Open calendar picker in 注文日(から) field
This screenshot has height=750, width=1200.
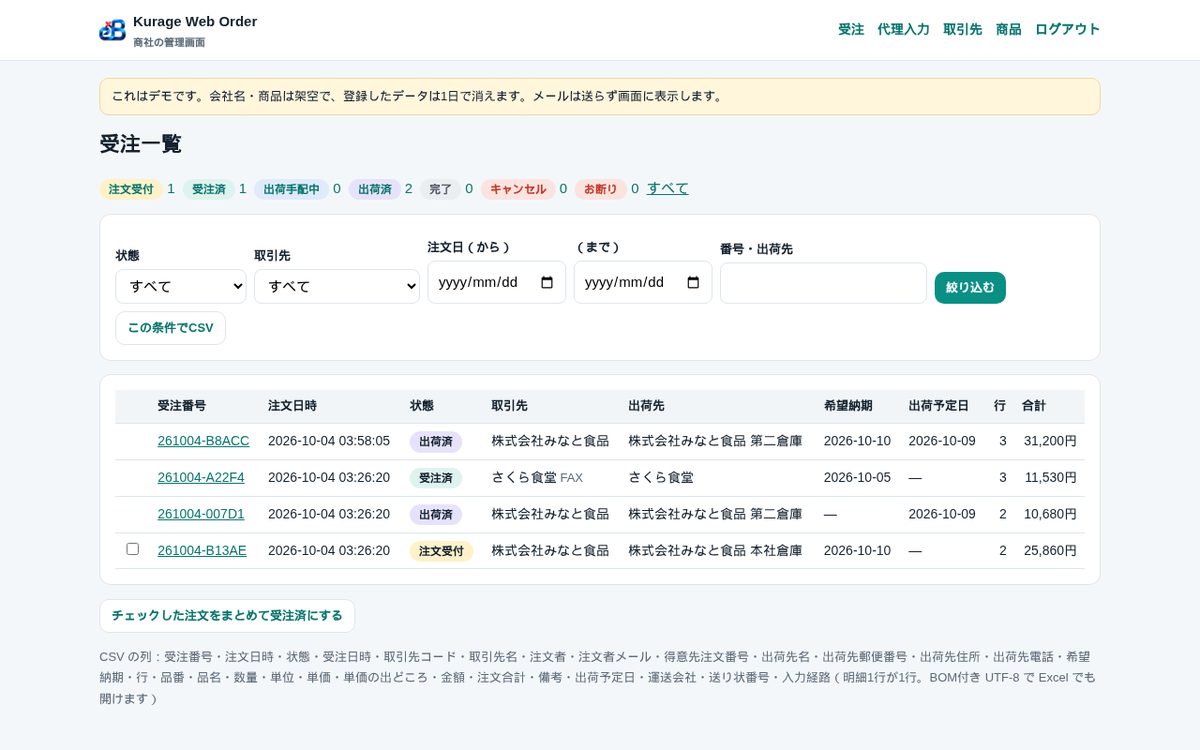coord(547,282)
